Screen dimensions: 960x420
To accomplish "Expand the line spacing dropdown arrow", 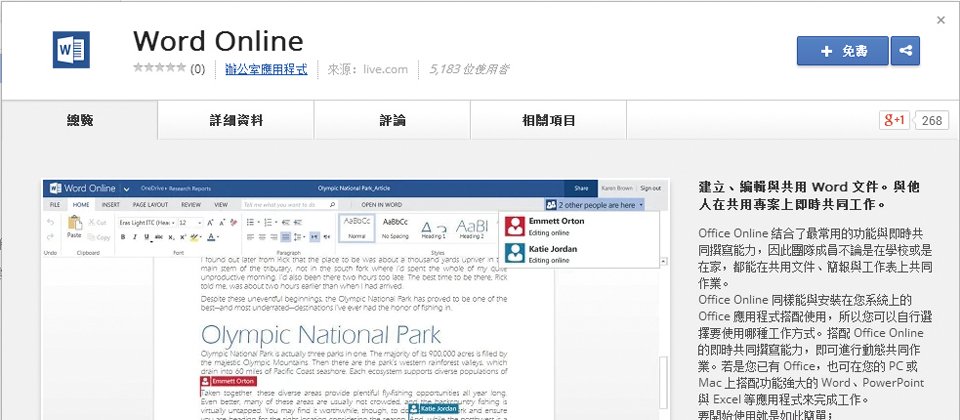I will pyautogui.click(x=304, y=237).
